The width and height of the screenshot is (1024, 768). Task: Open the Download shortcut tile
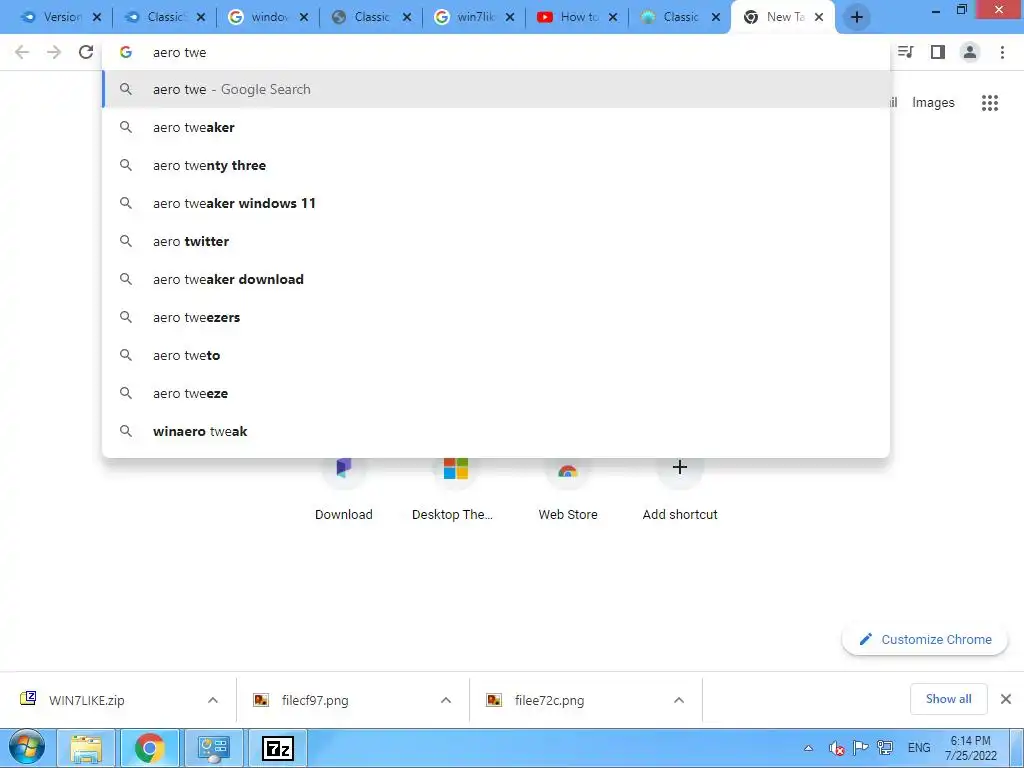[344, 490]
